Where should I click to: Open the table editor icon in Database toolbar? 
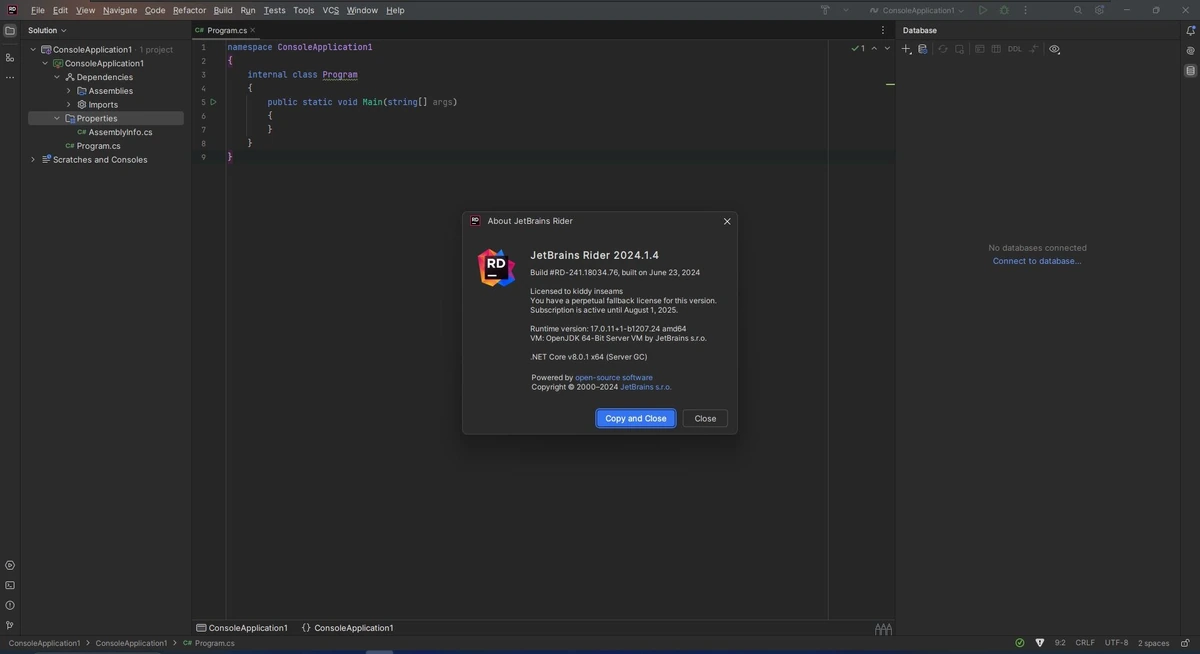[x=996, y=49]
